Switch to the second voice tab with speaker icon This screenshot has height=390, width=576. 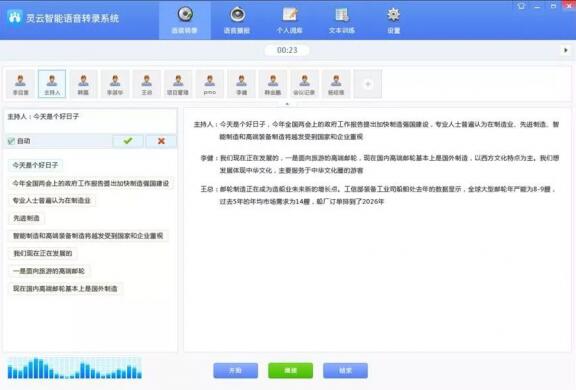tap(237, 21)
